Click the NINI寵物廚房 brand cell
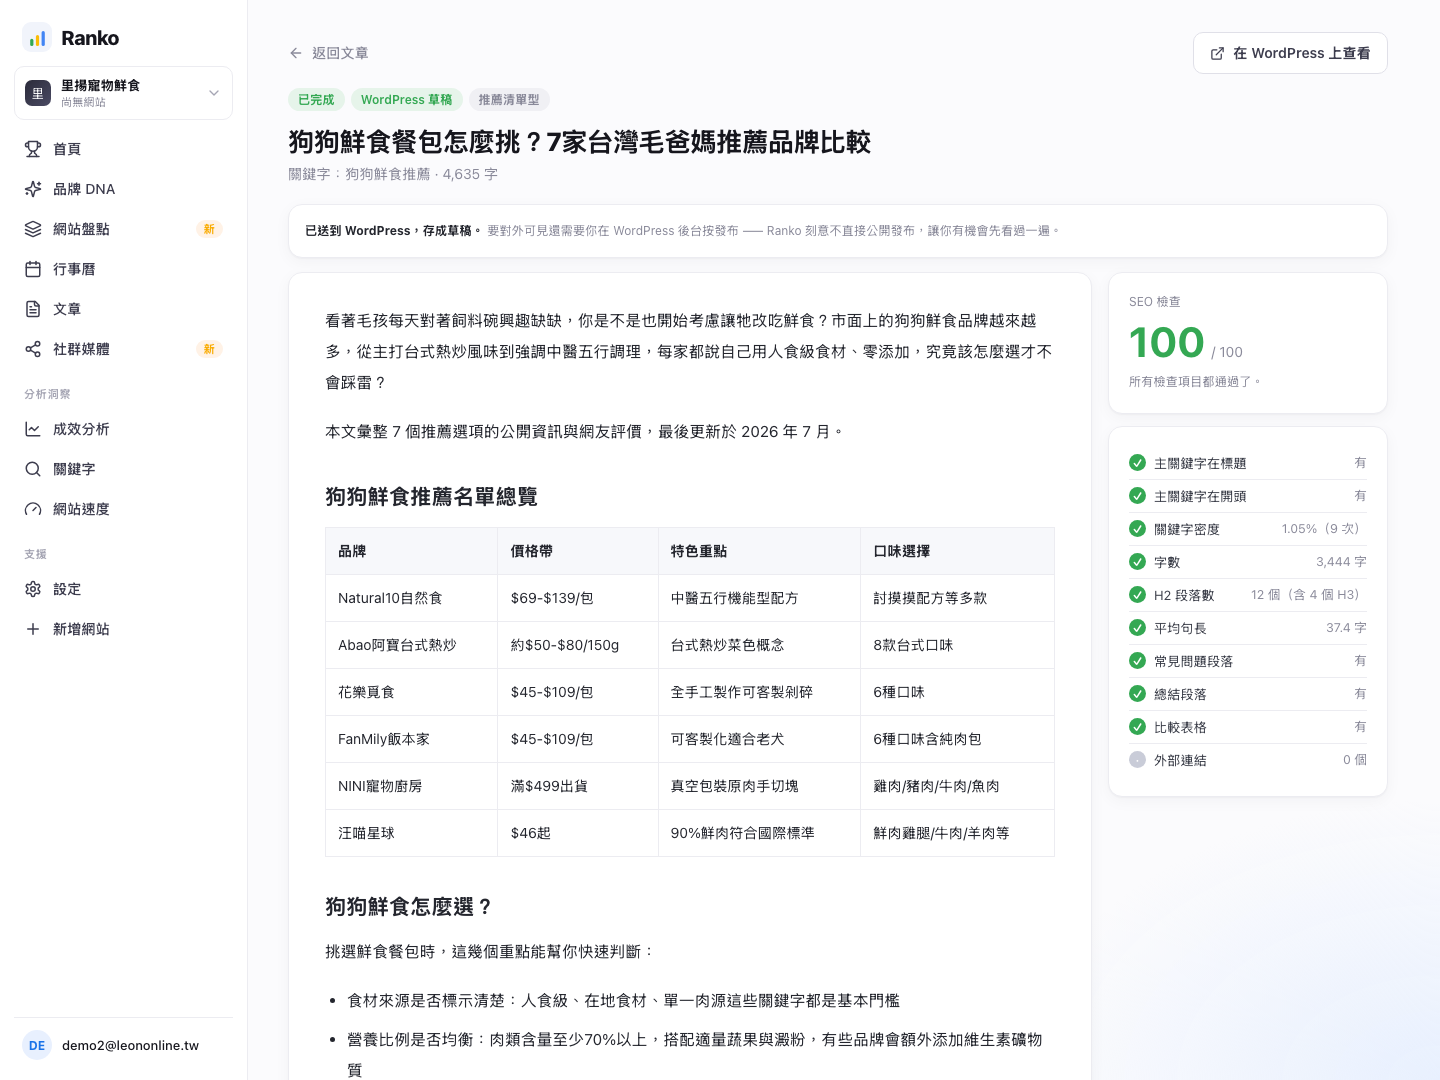The image size is (1440, 1080). (411, 786)
